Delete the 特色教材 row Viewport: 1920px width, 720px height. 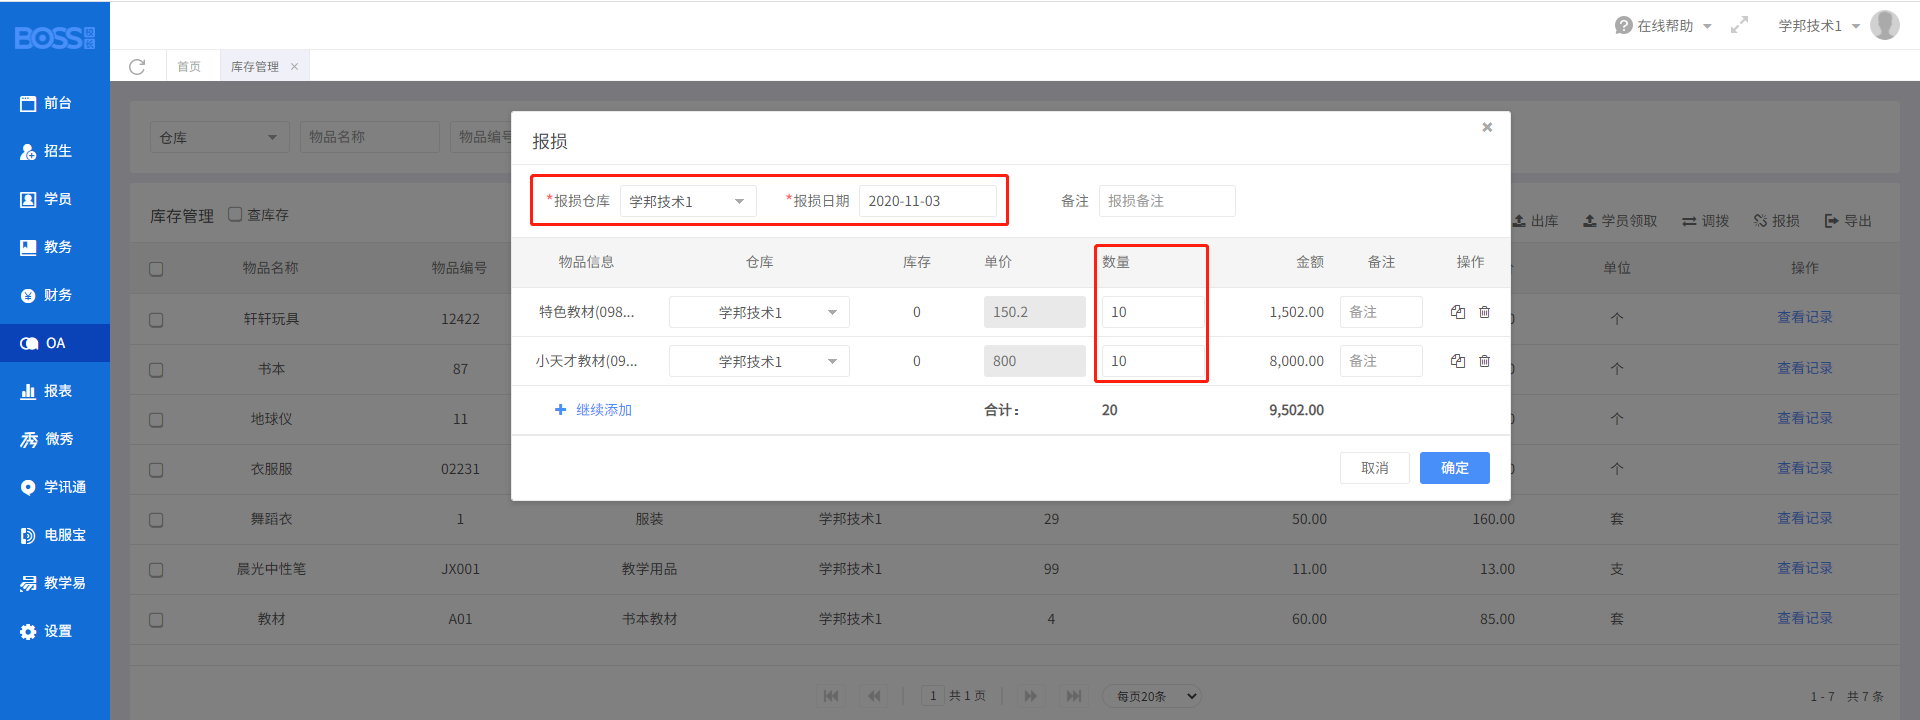[1484, 312]
